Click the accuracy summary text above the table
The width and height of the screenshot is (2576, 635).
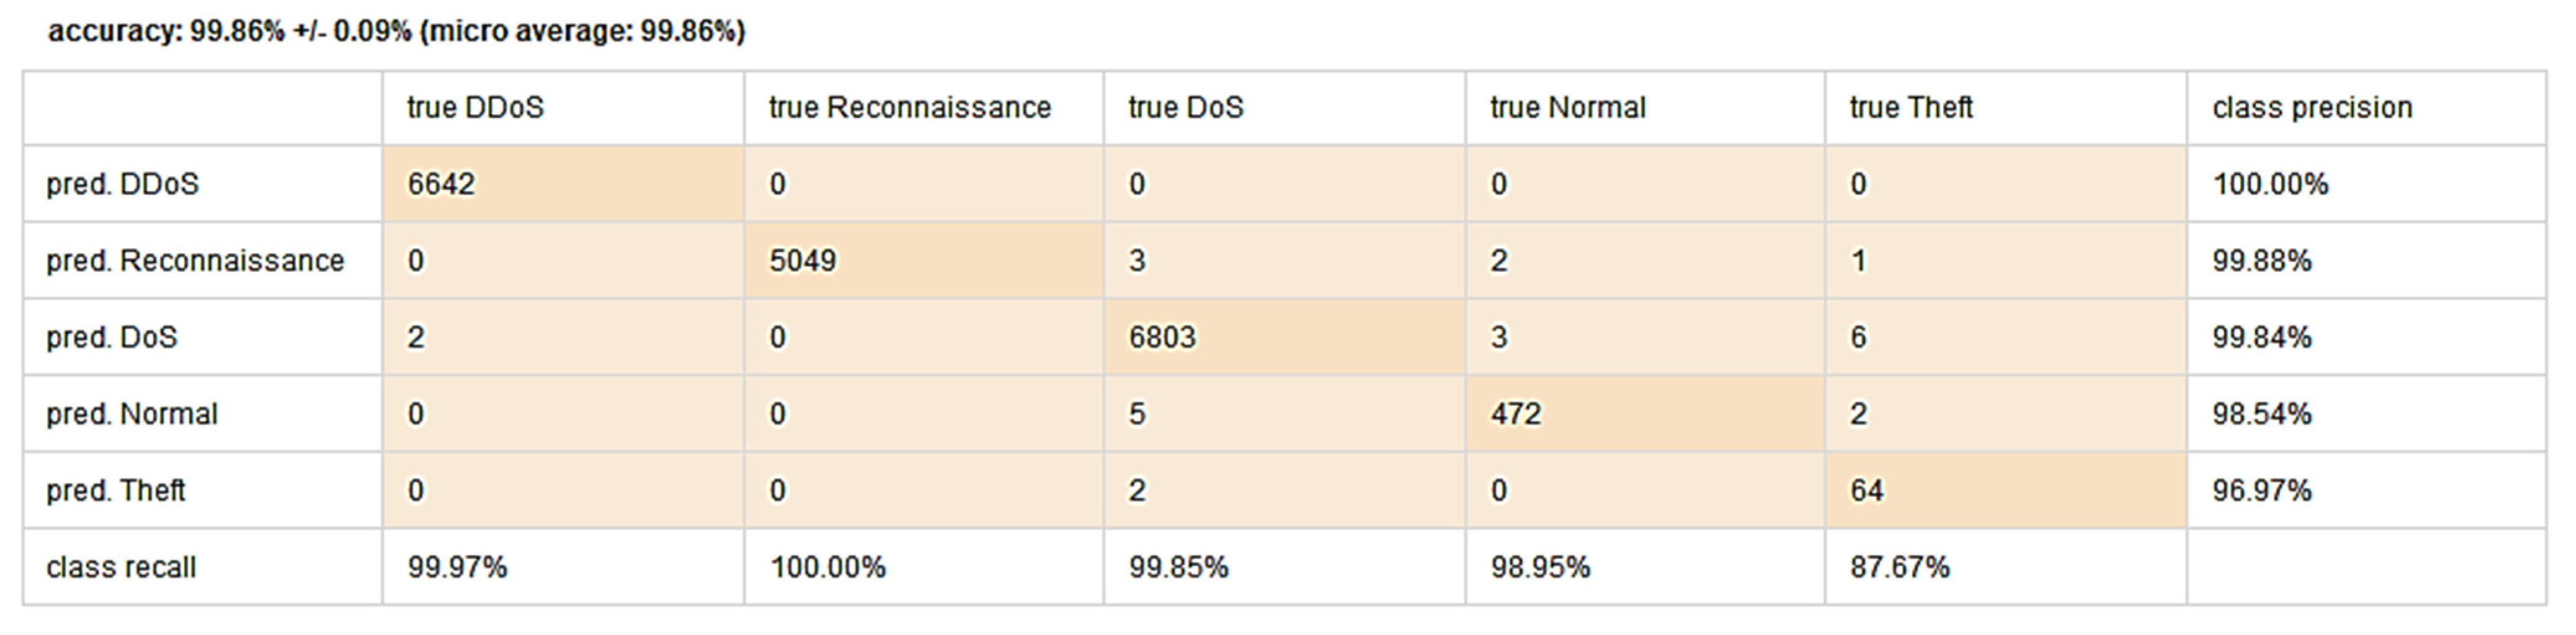tap(397, 32)
